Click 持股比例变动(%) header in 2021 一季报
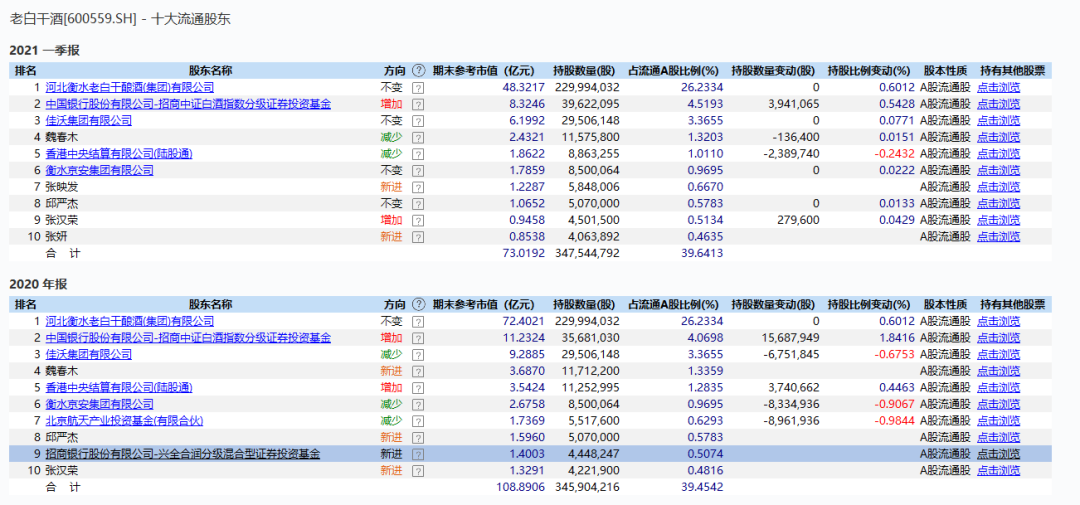The image size is (1080, 505). click(869, 70)
